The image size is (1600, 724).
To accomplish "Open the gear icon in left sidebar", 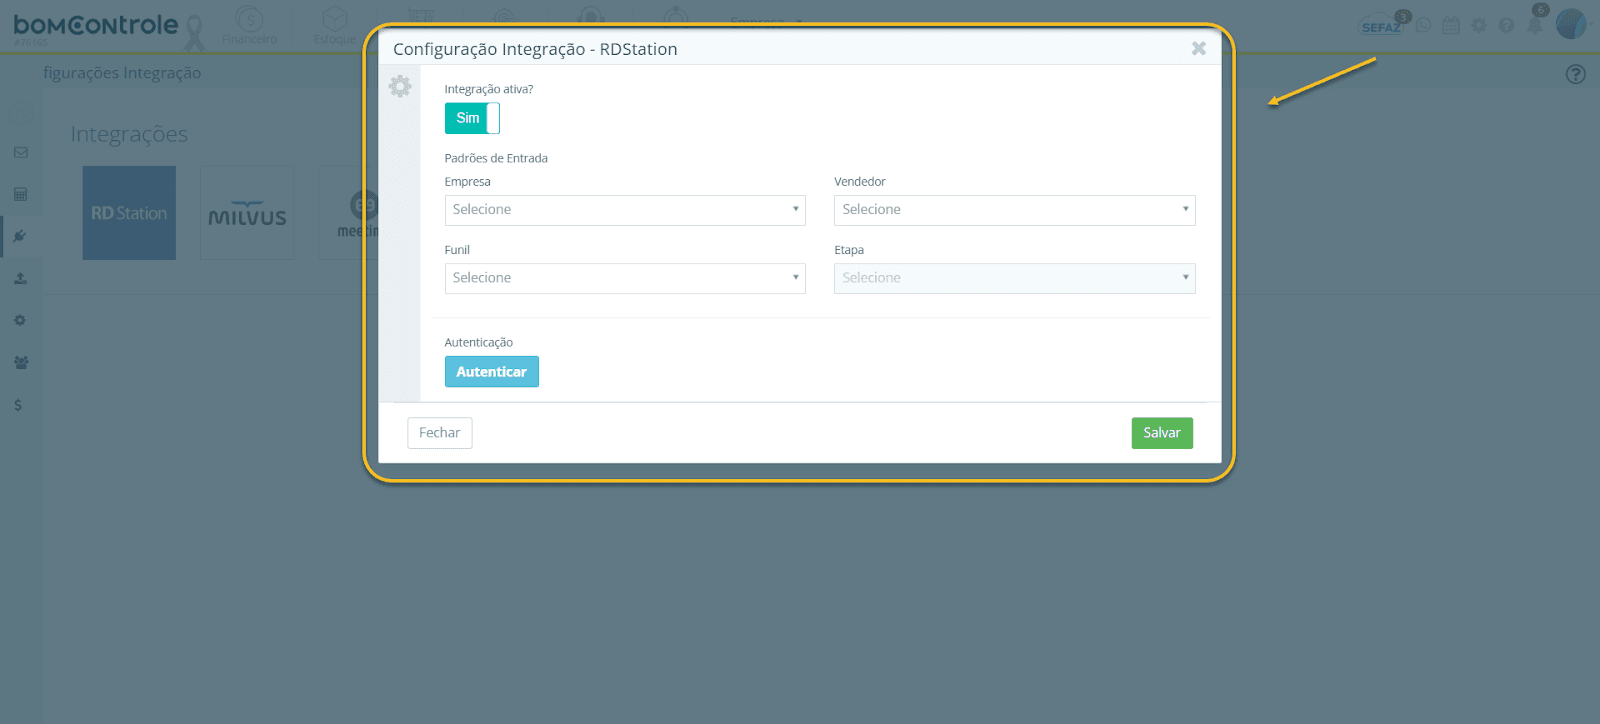I will [x=20, y=320].
